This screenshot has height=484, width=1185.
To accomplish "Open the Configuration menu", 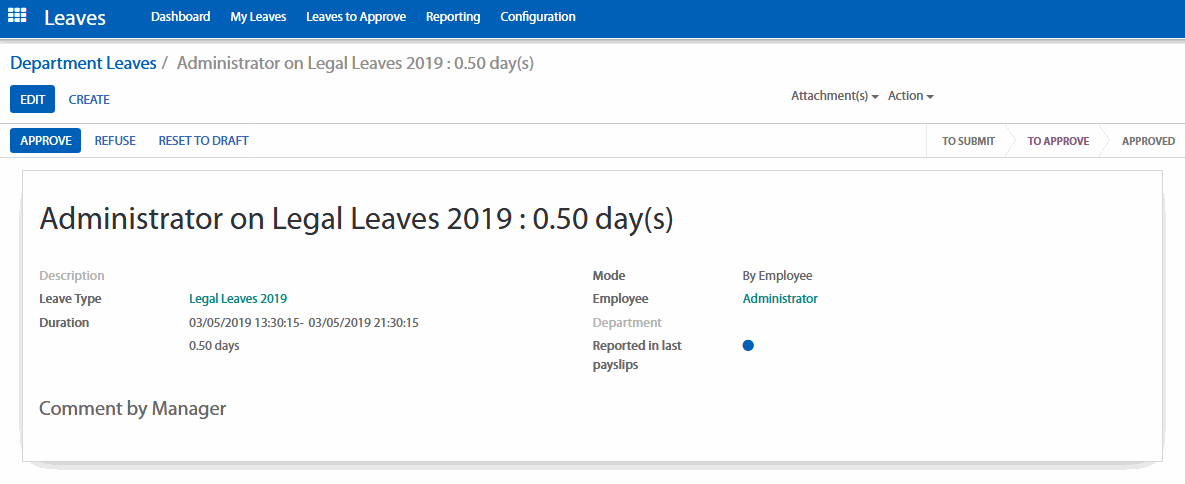I will coord(538,17).
